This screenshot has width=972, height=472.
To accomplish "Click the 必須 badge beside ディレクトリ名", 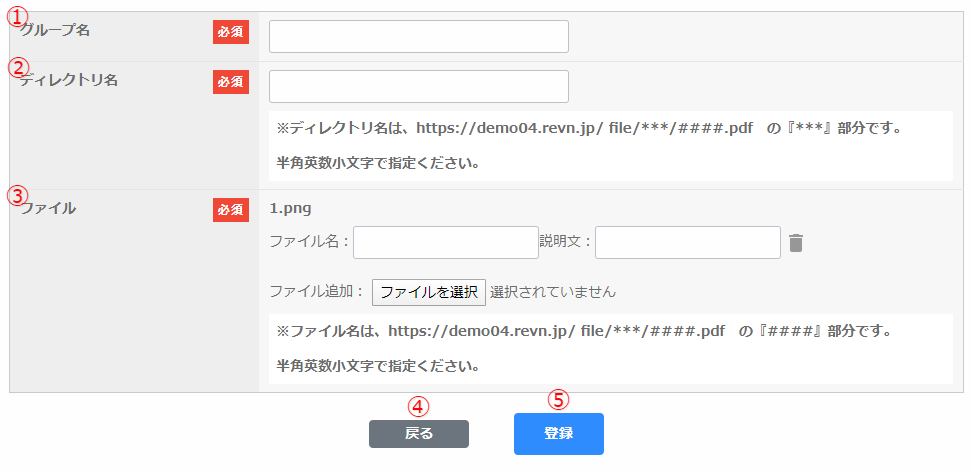I will [x=230, y=82].
